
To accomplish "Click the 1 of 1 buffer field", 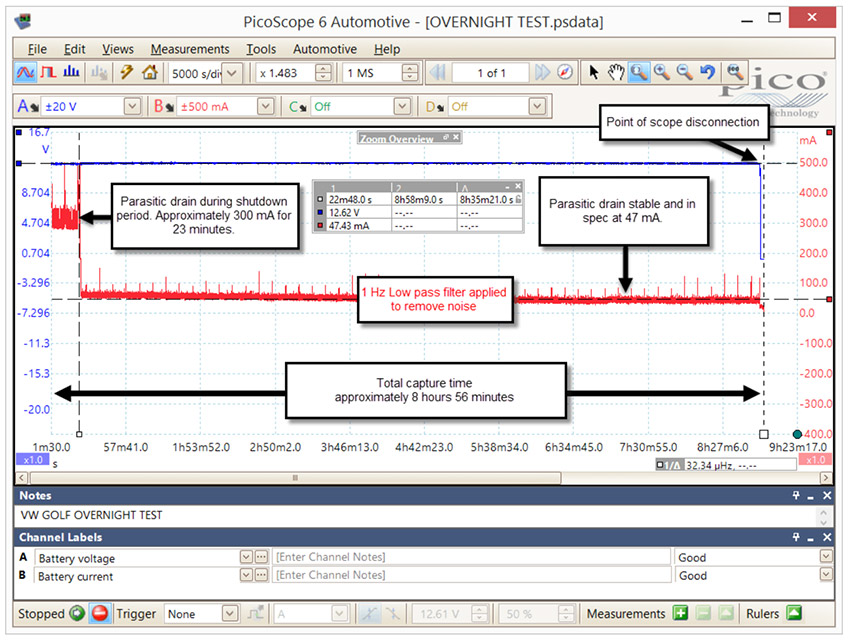I will coord(491,73).
